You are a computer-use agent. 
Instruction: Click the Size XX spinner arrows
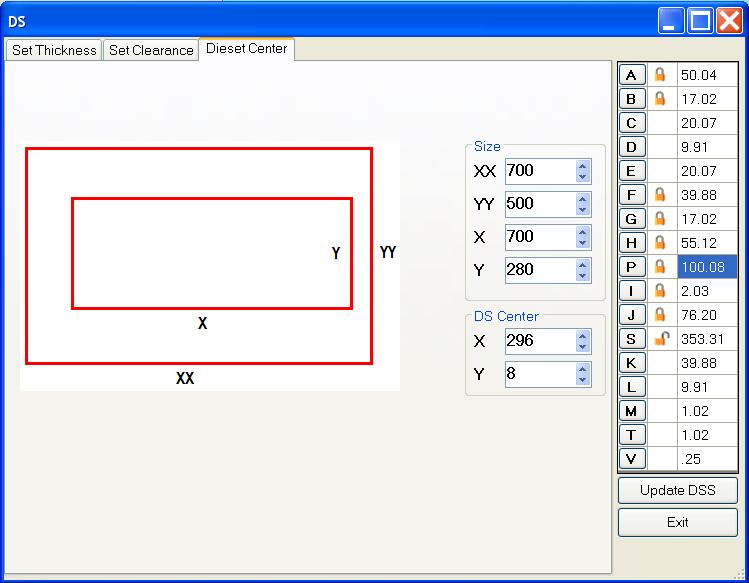pos(583,171)
